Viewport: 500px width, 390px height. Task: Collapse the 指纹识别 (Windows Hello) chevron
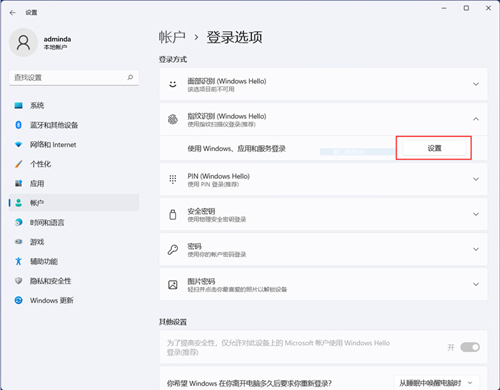476,119
